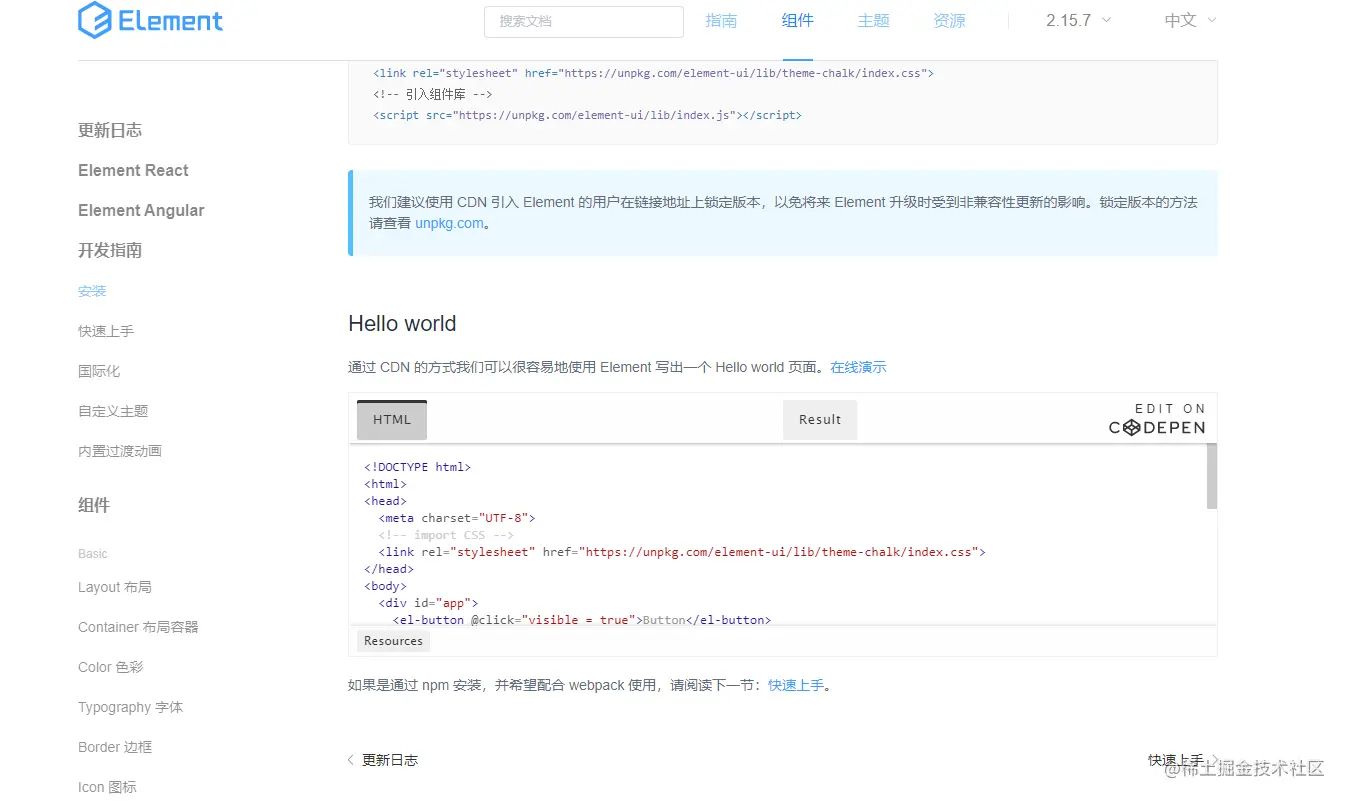The image size is (1347, 801).
Task: Open 内置过渡动画 in the sidebar
Action: 120,451
